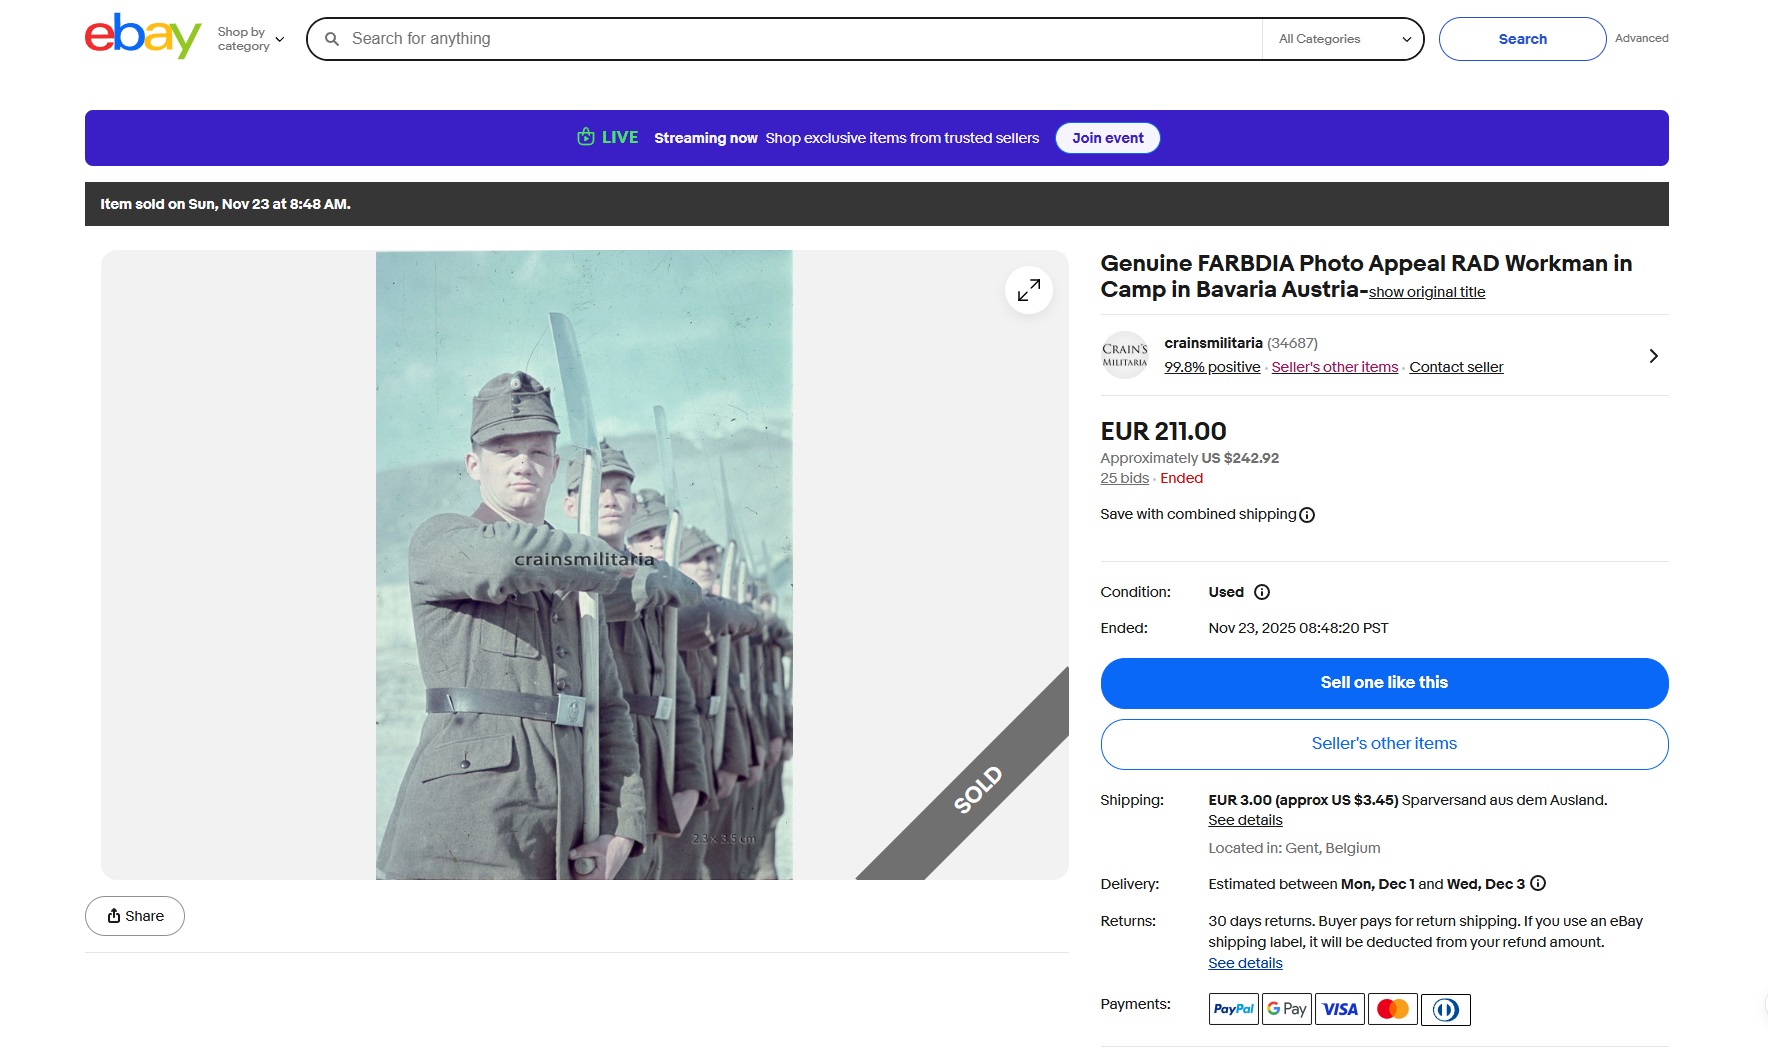Image resolution: width=1768 pixels, height=1054 pixels.
Task: Click show original title link
Action: click(1426, 292)
